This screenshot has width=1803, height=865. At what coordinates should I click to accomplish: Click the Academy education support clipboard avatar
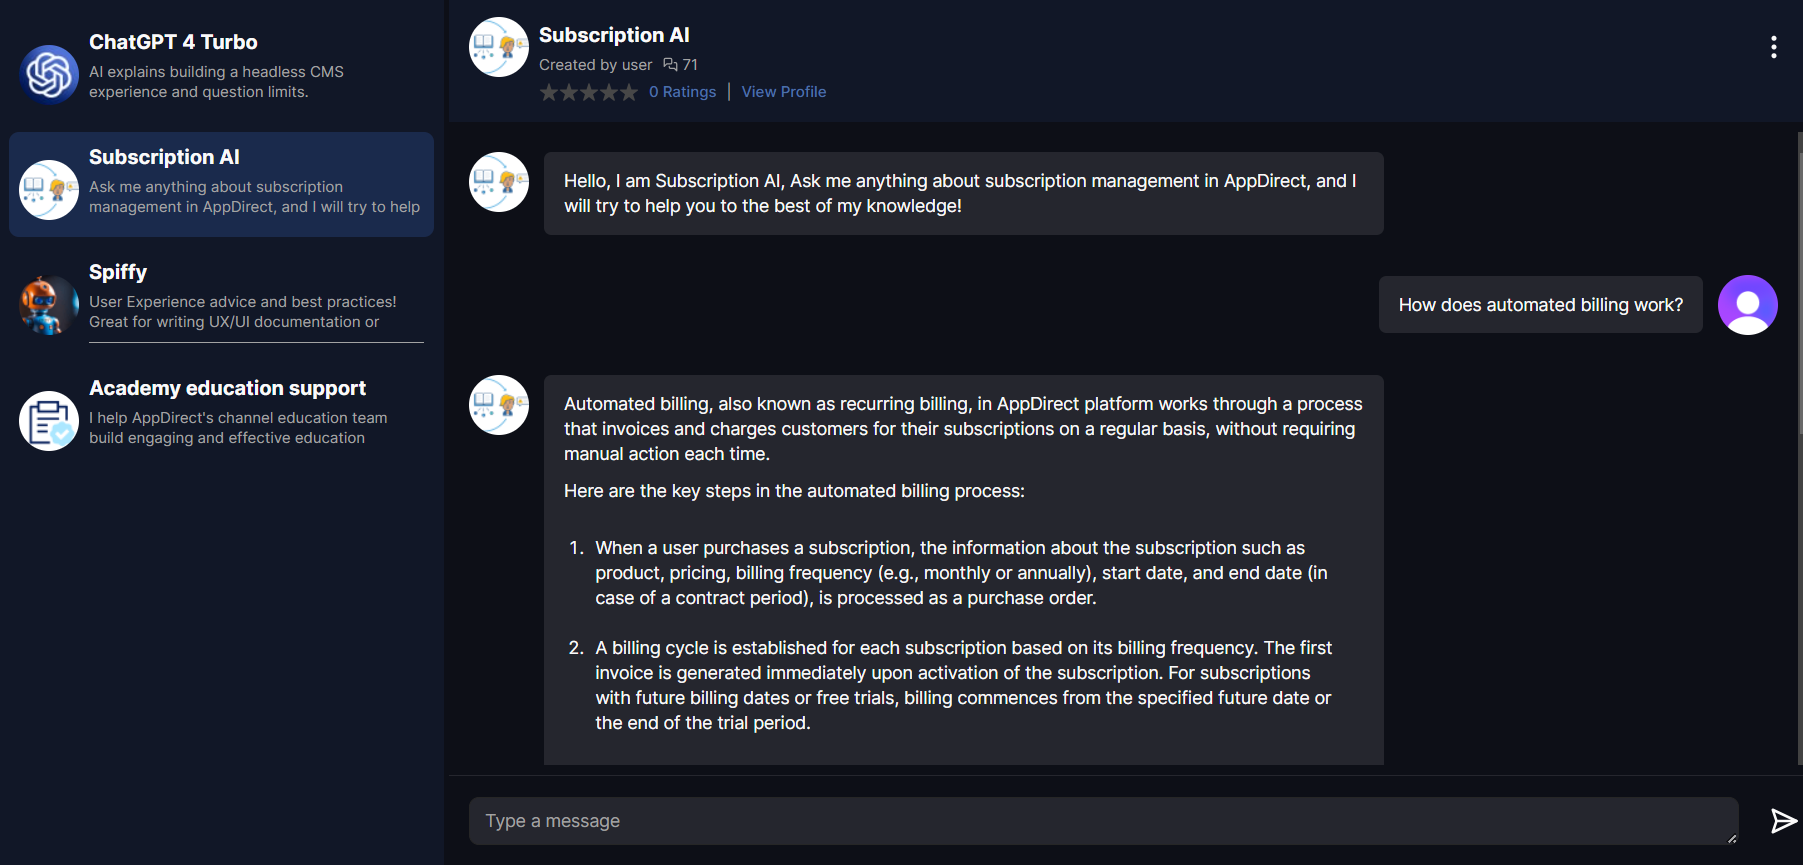click(x=49, y=421)
